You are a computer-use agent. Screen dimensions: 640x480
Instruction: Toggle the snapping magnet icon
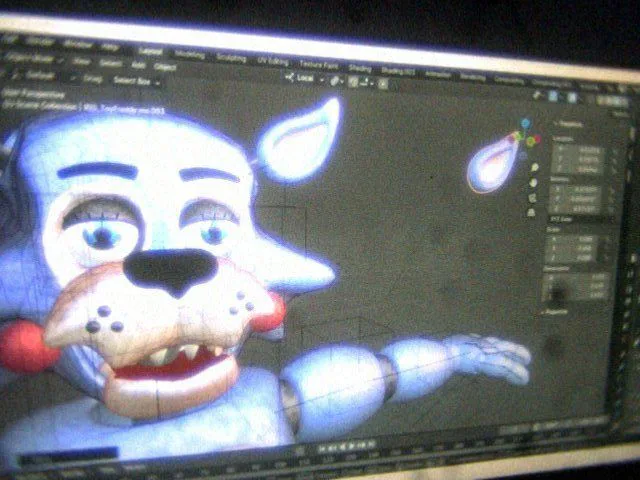coord(353,82)
